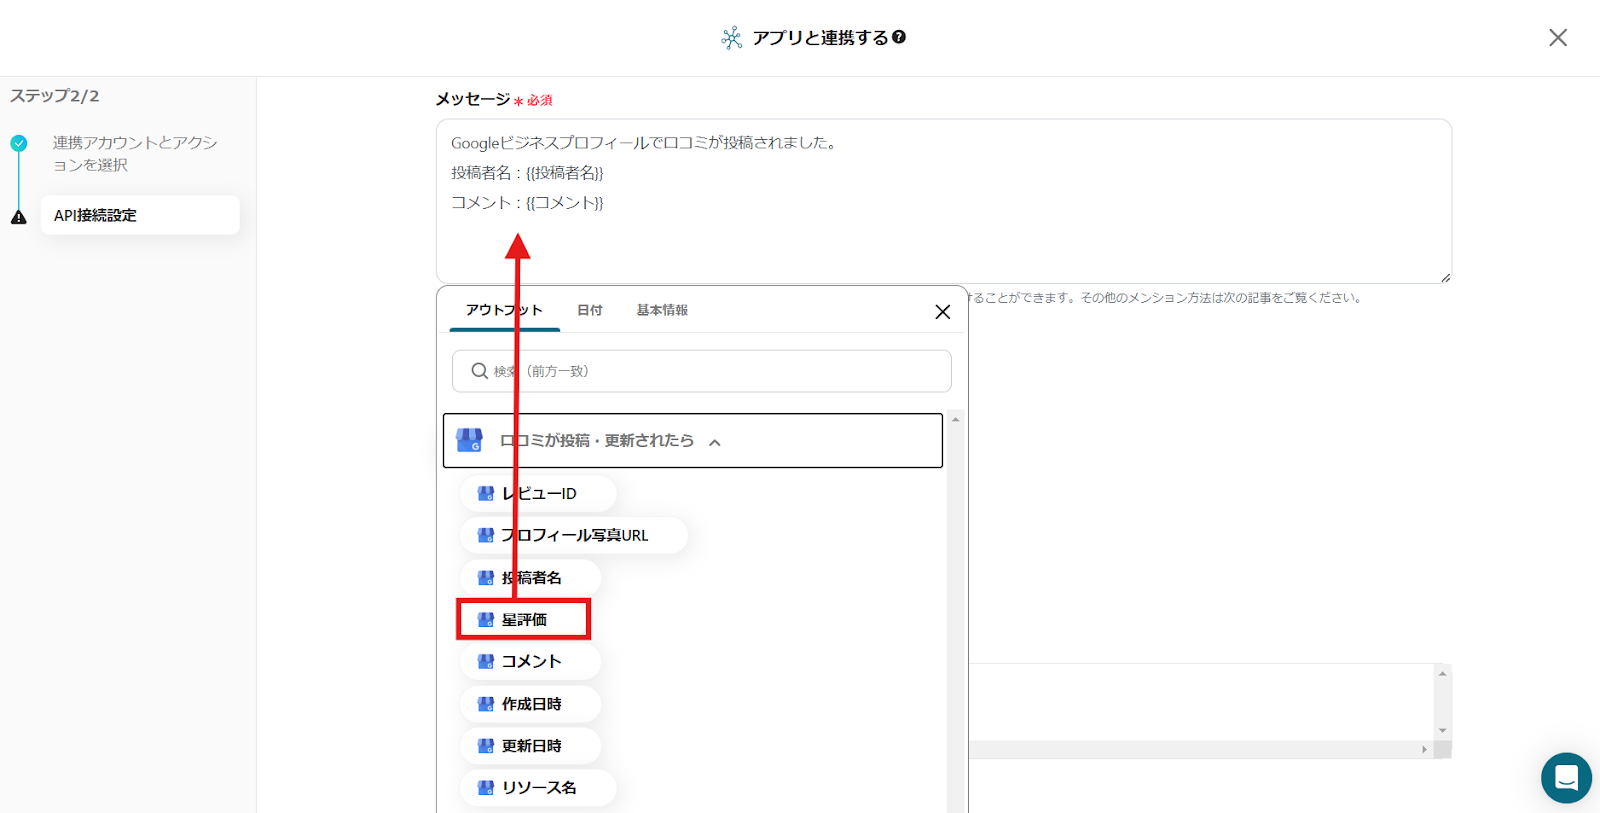Close the output picker popup
The height and width of the screenshot is (813, 1600).
click(942, 312)
